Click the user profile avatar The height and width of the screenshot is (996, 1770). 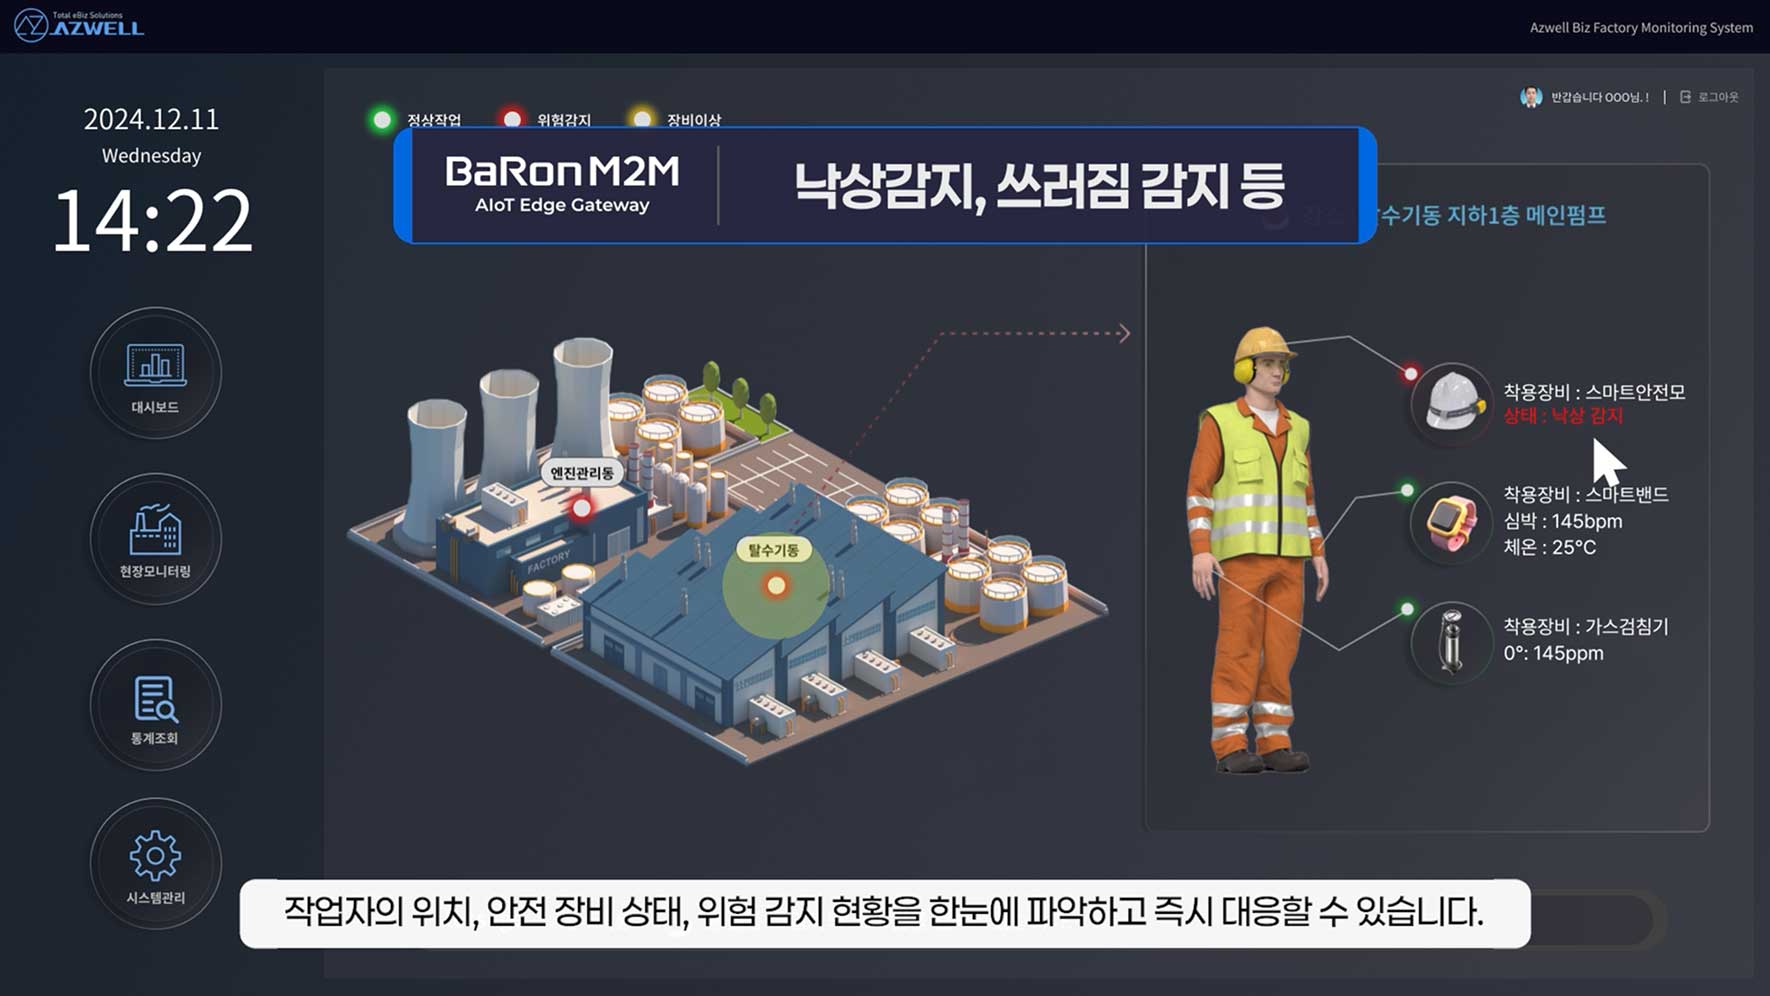pos(1530,97)
